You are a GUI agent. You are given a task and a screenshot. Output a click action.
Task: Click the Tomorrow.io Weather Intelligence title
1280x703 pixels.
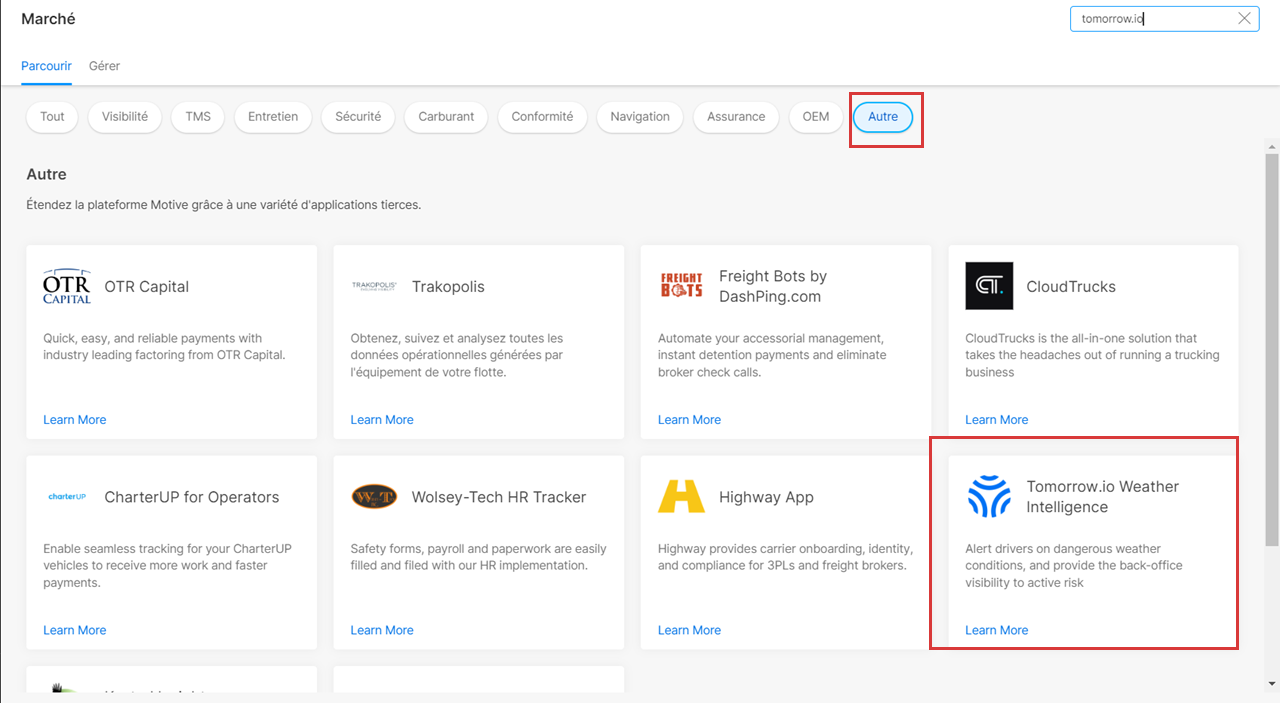pos(1103,497)
